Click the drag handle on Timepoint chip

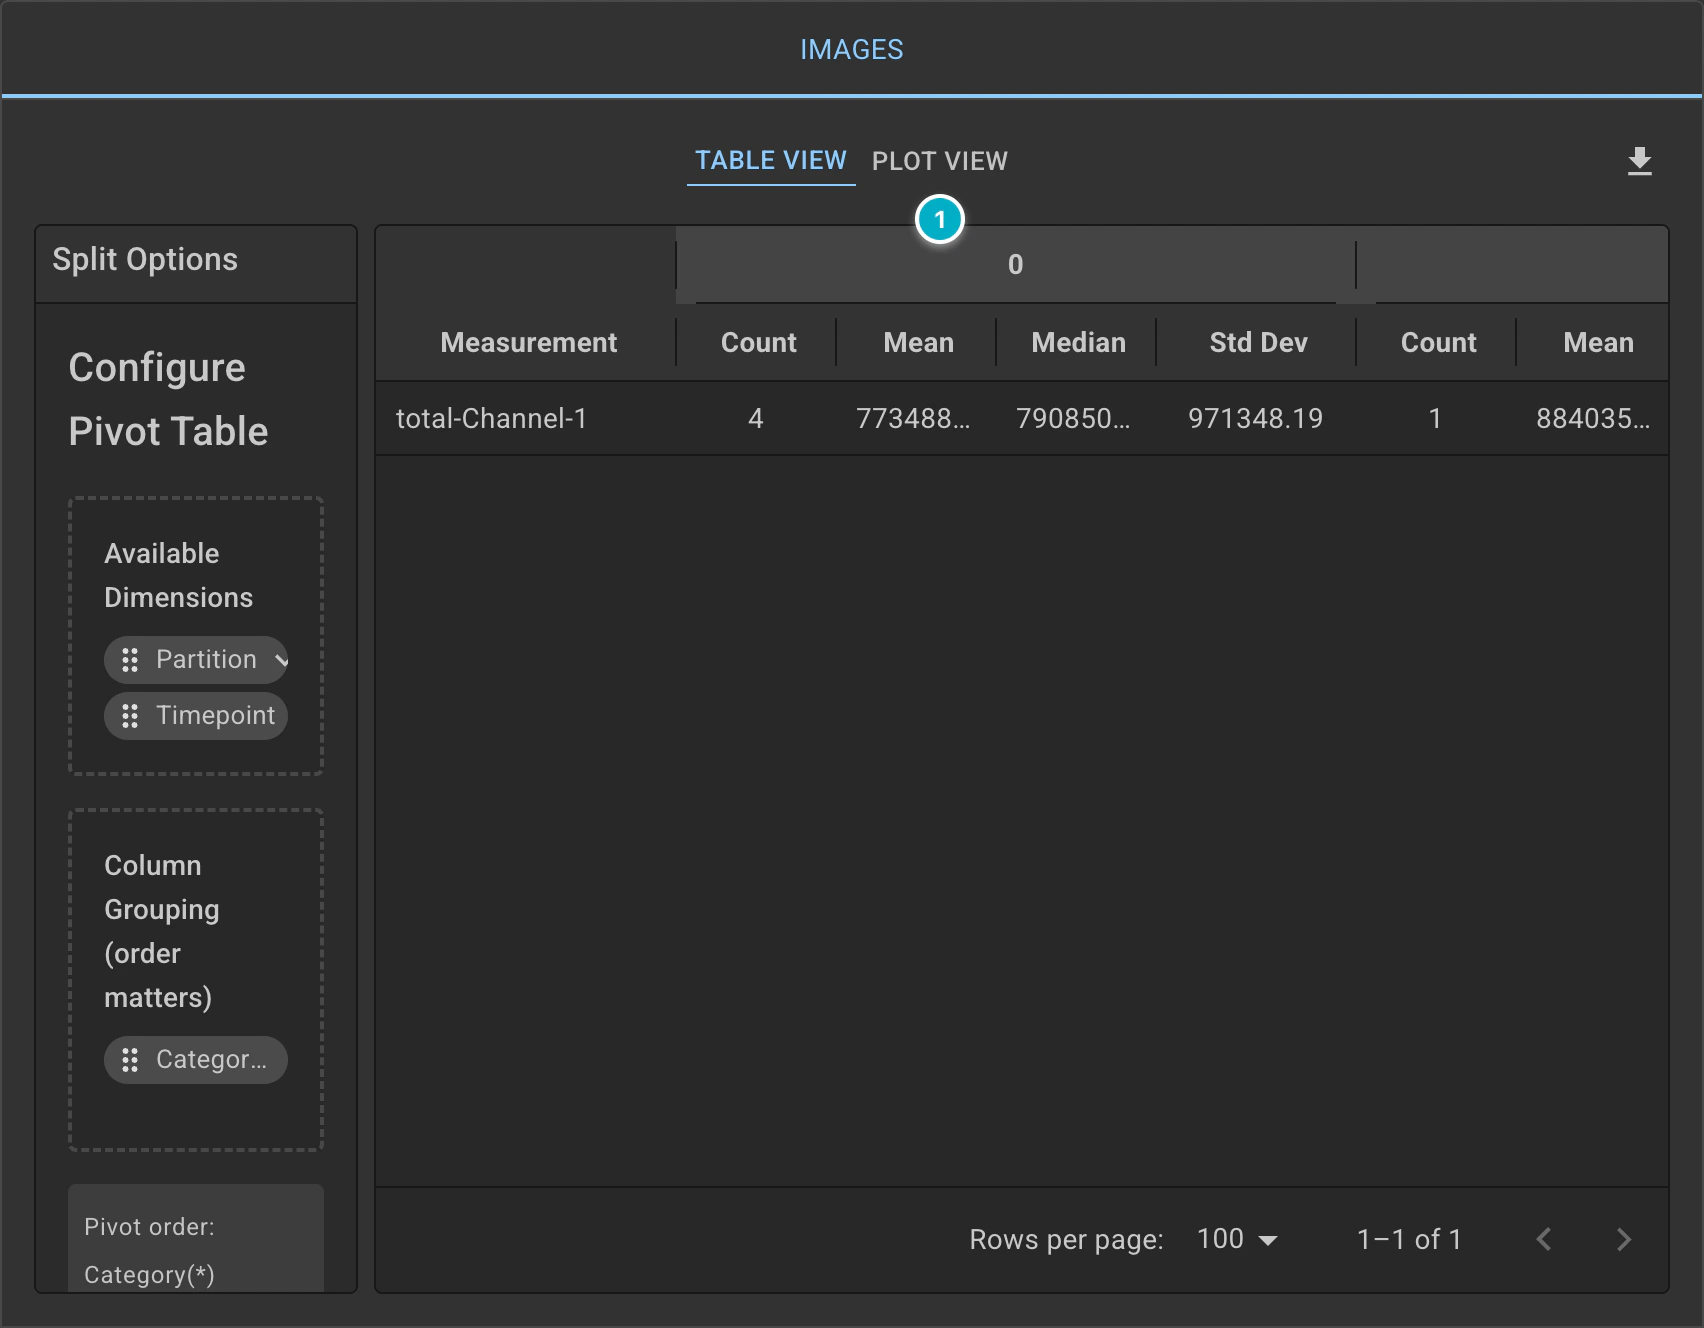point(130,716)
